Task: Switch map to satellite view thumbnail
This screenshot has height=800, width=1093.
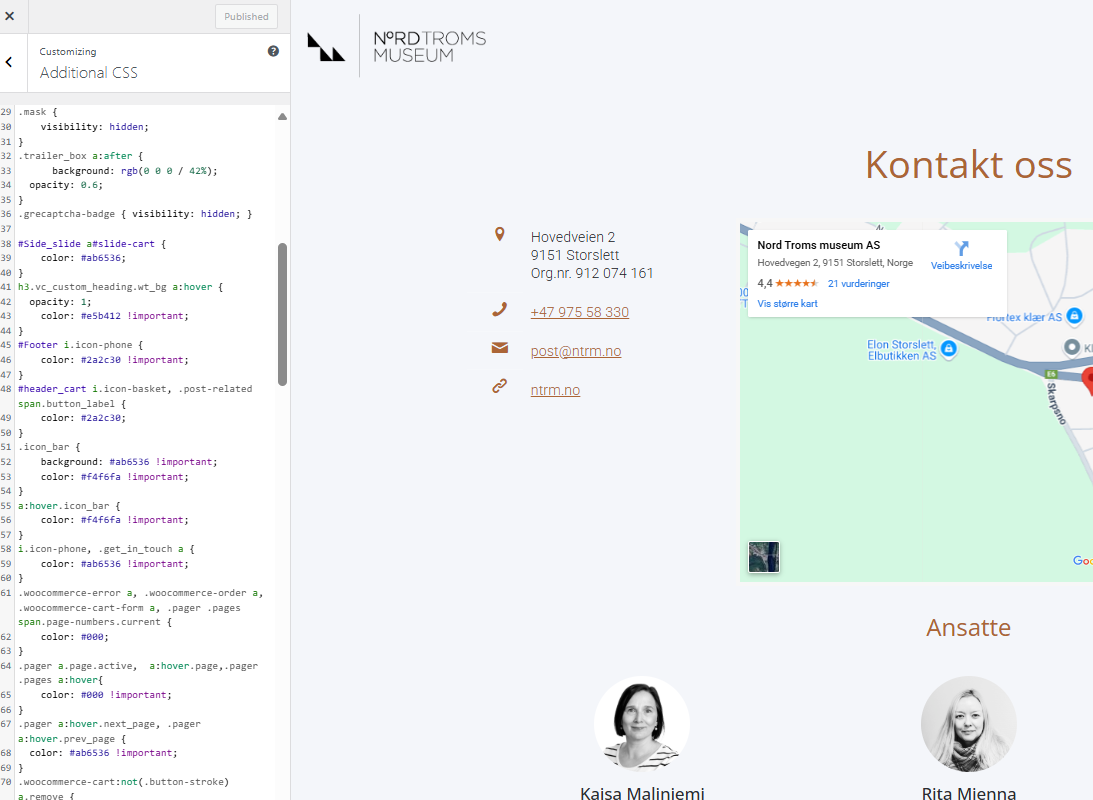Action: point(764,557)
